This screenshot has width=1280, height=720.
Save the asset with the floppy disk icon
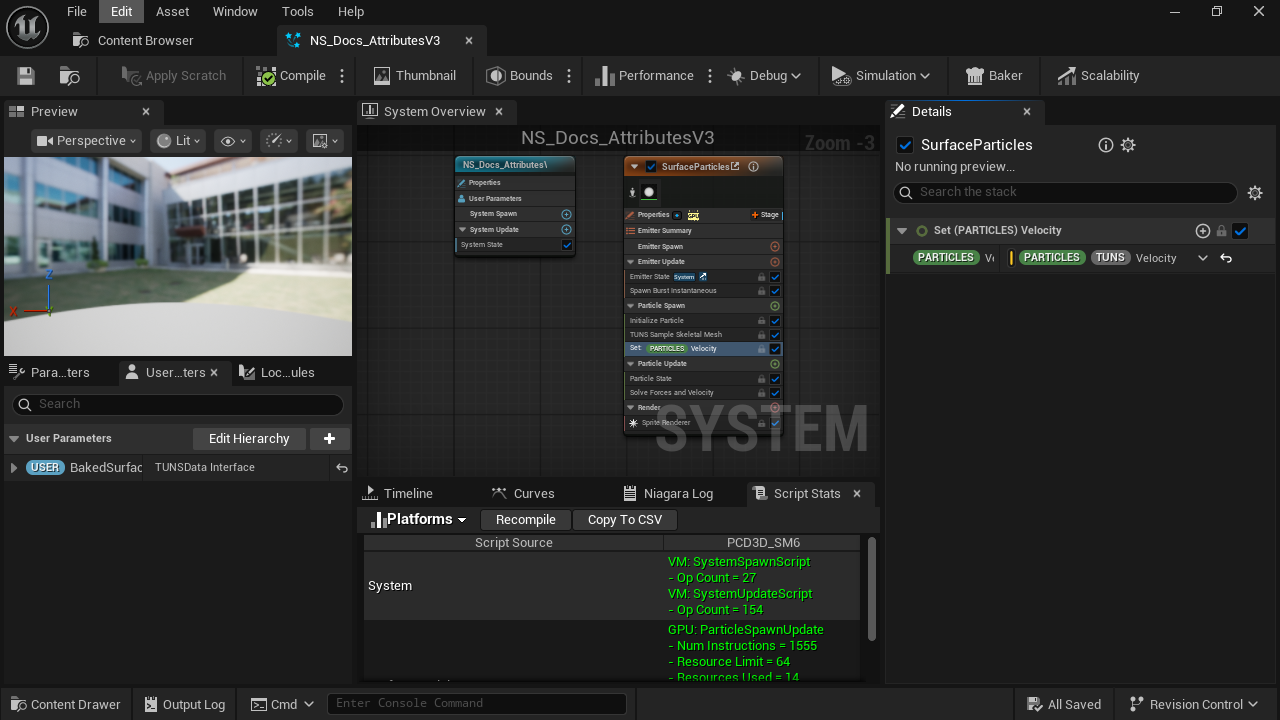[26, 76]
